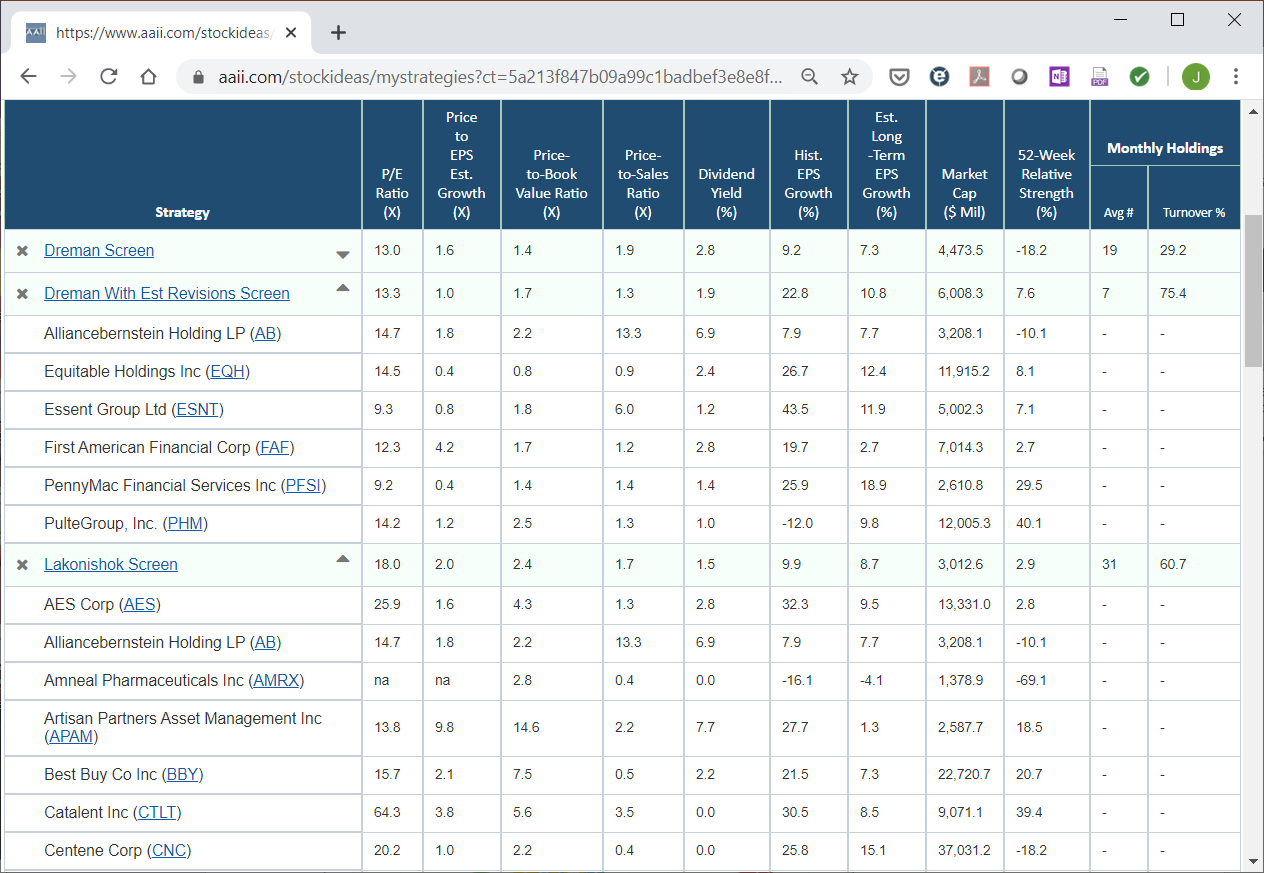Open the BBY ticker link for Best Buy
Image resolution: width=1264 pixels, height=873 pixels.
tap(183, 775)
